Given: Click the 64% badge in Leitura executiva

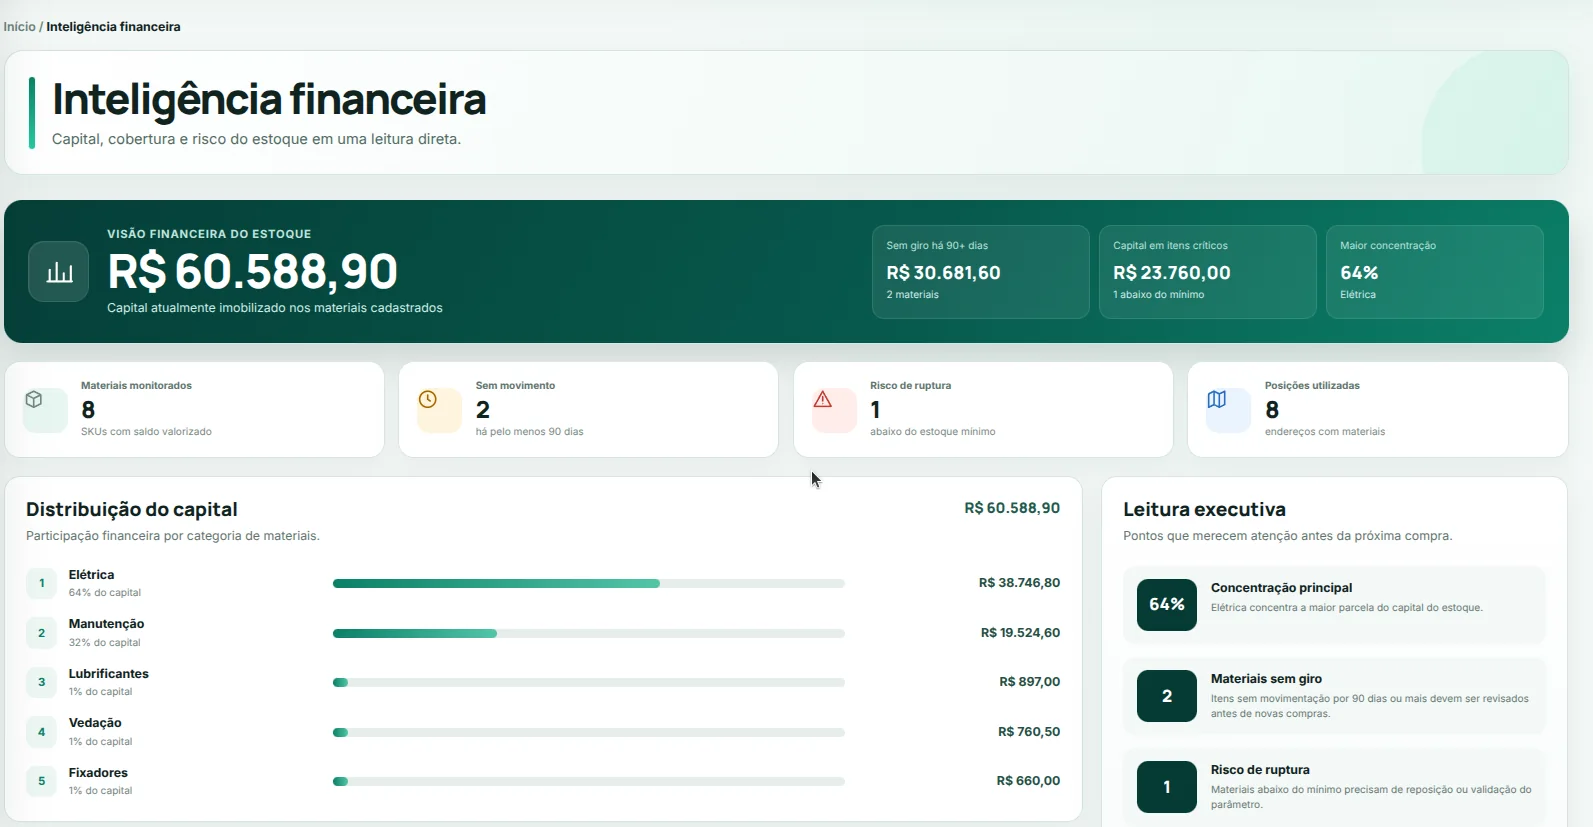Looking at the screenshot, I should [1167, 605].
